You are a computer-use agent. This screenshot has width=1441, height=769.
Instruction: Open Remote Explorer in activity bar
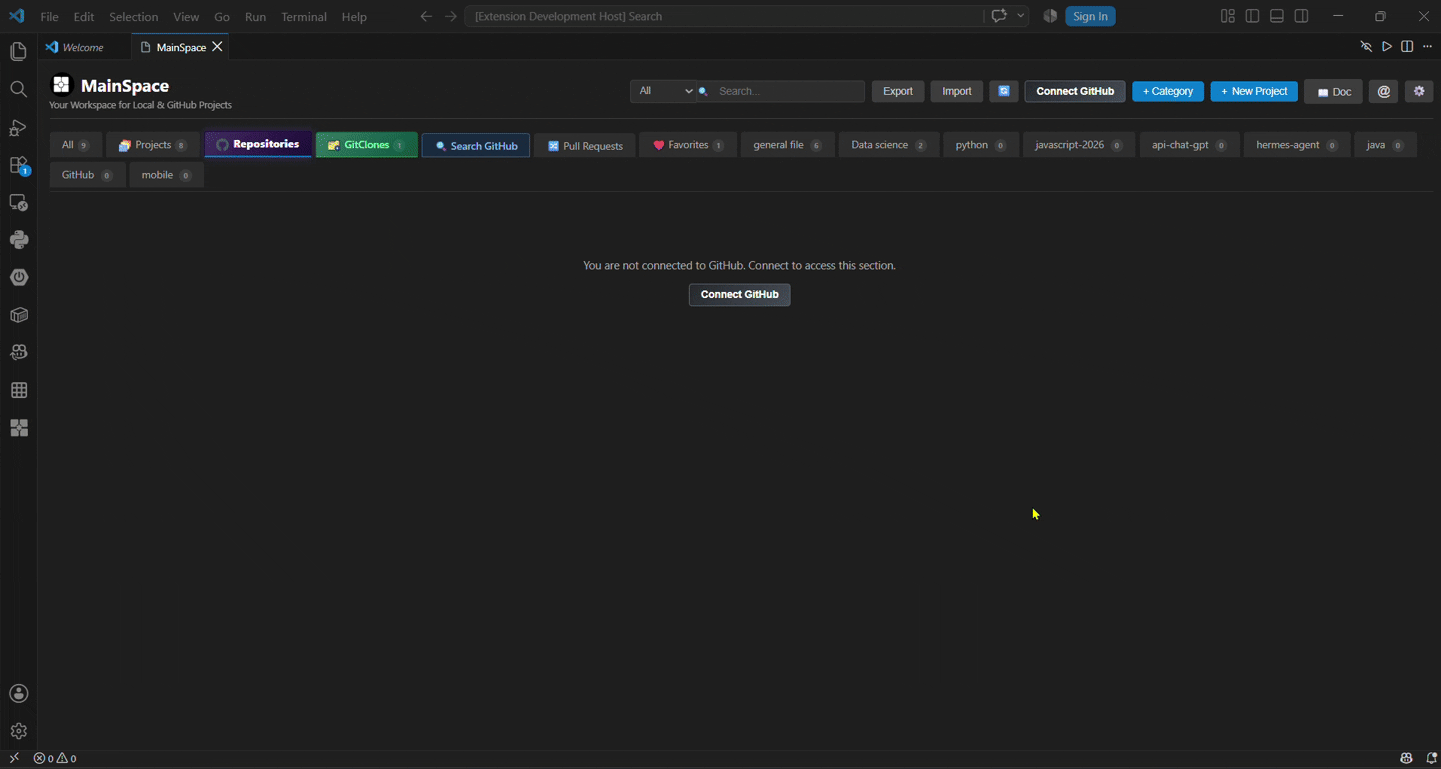click(x=18, y=203)
